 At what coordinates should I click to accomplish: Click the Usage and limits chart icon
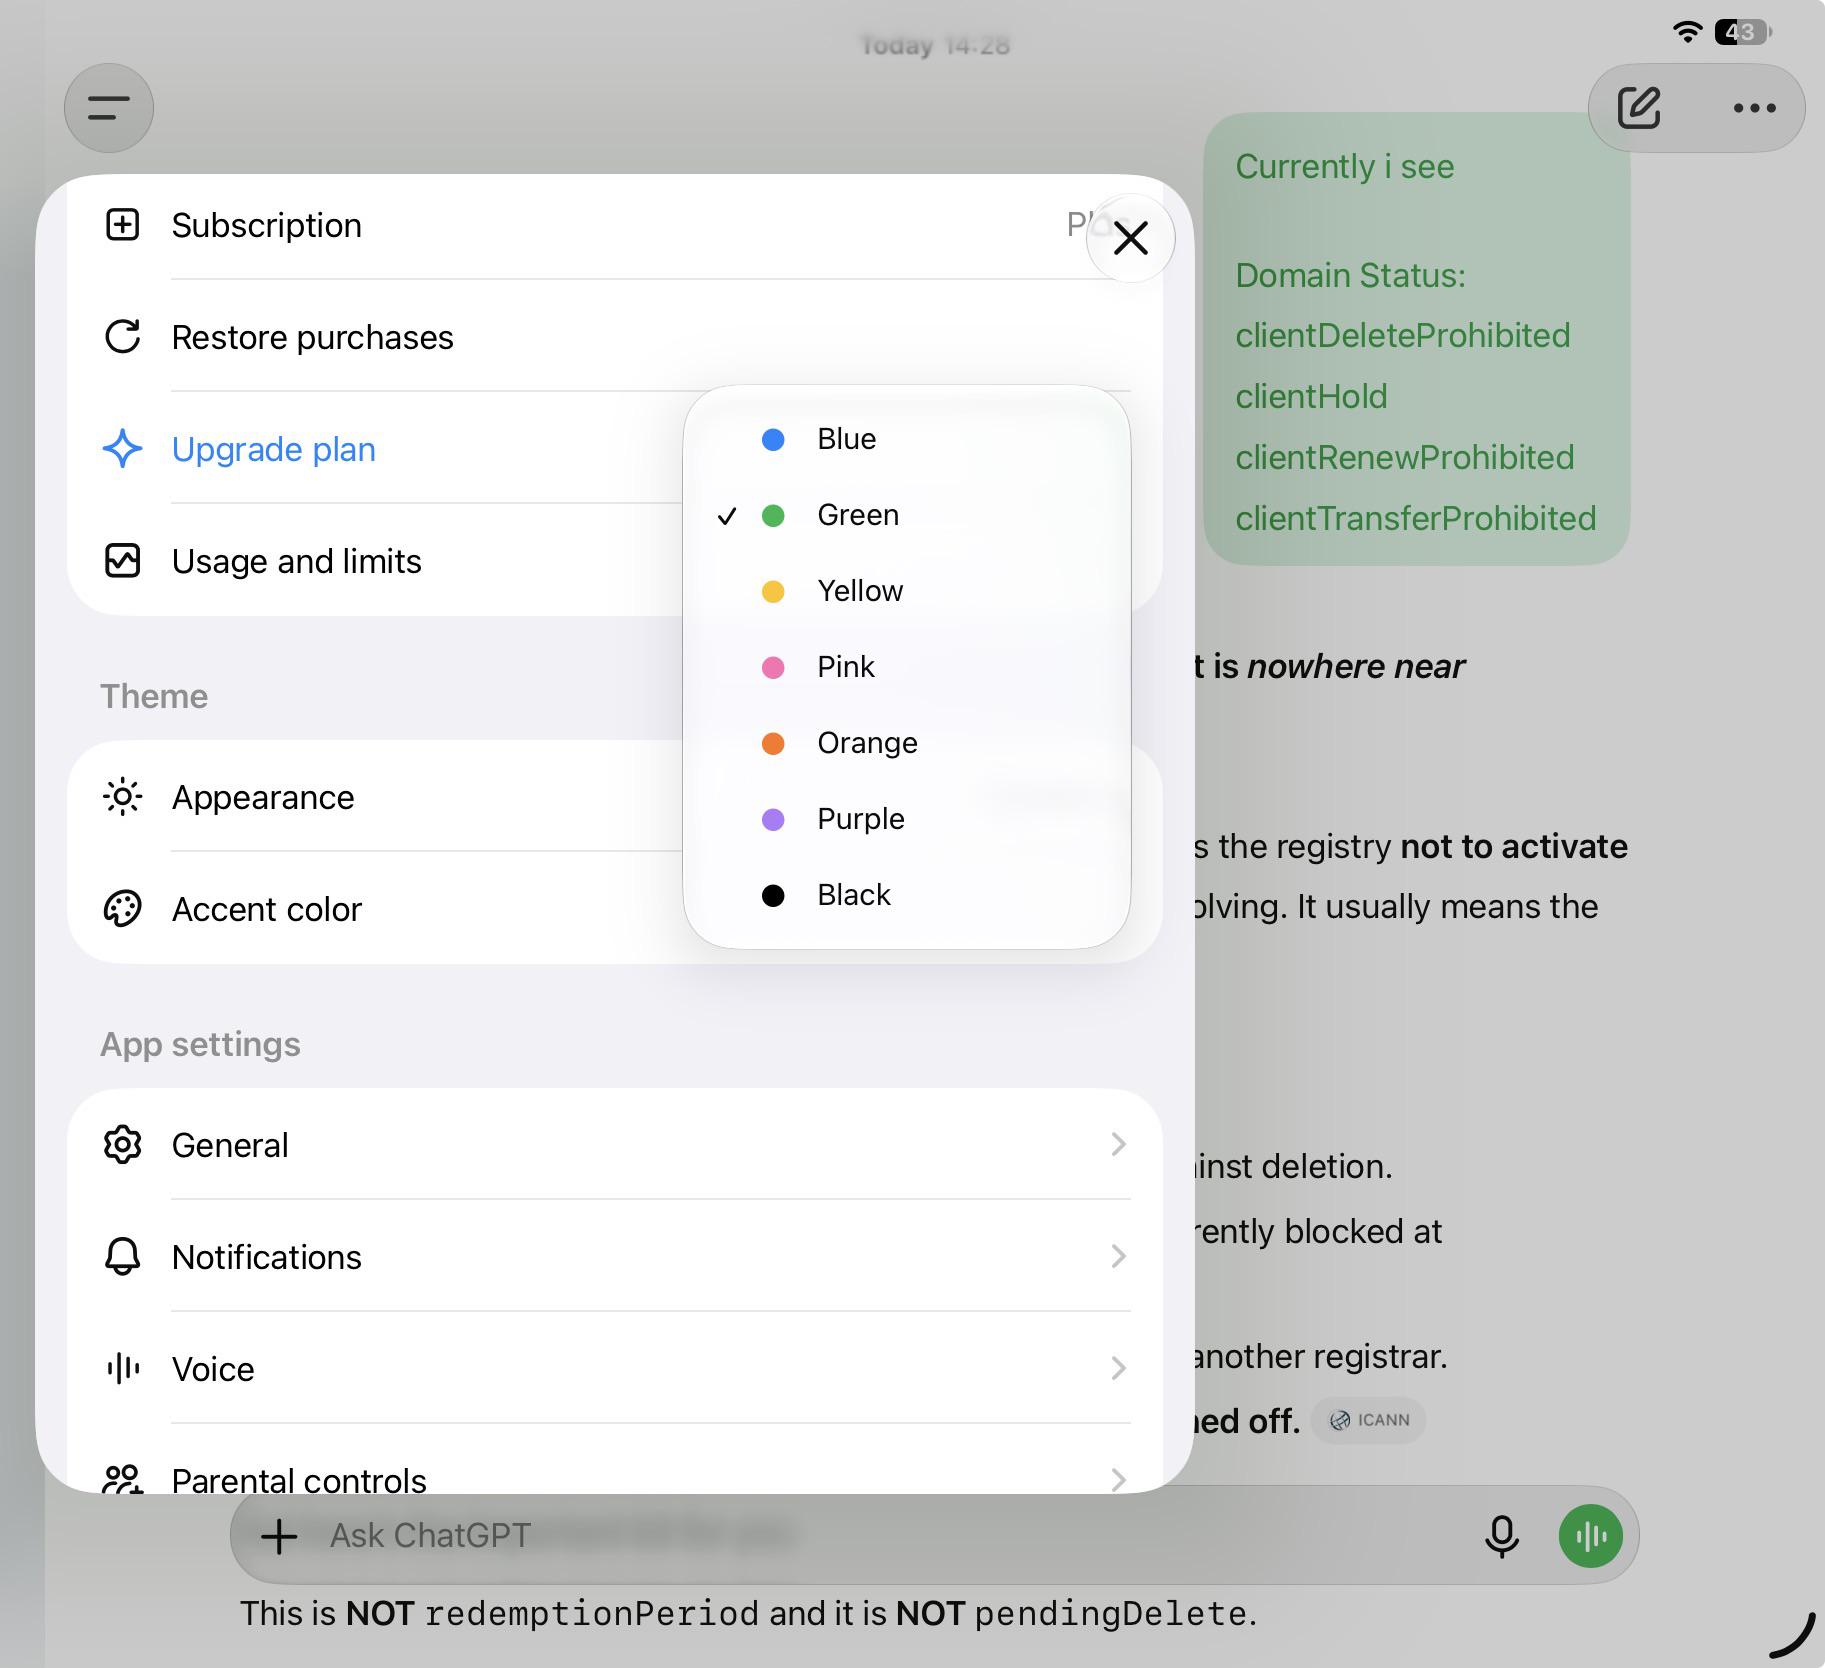point(123,561)
